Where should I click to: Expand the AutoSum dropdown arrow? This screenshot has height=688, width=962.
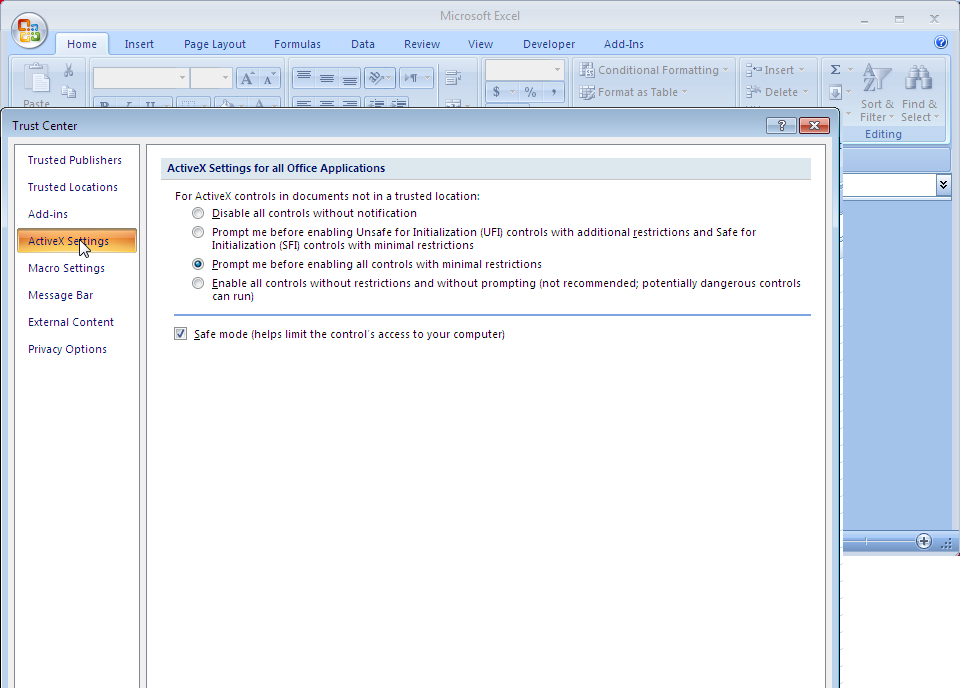850,70
